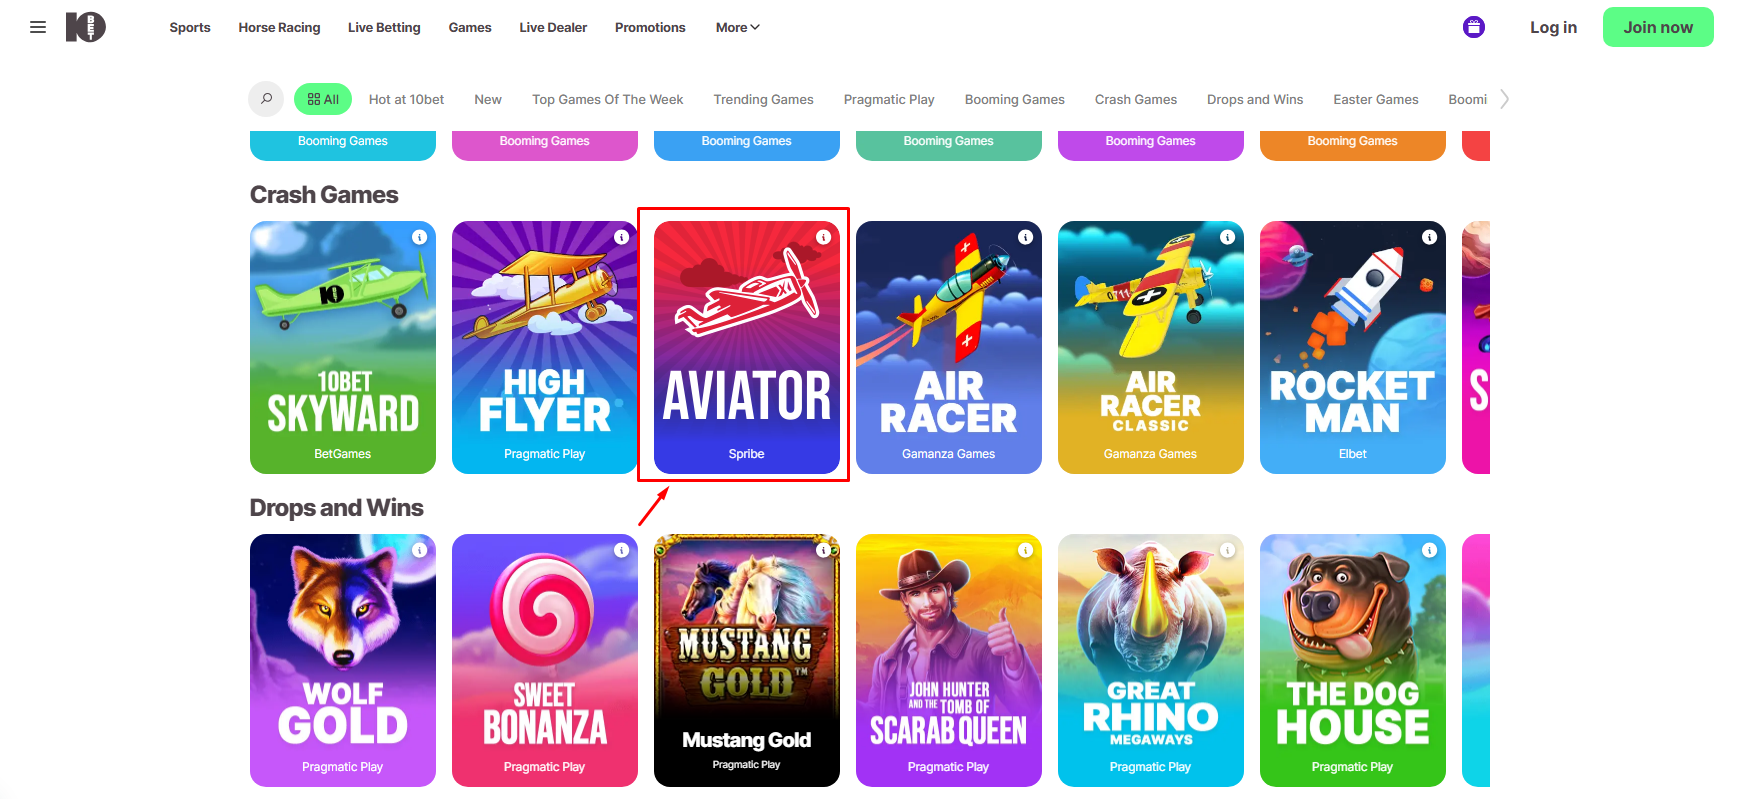Open the purple gift promotions icon
Screen dimensions: 1744x799
(x=1473, y=27)
